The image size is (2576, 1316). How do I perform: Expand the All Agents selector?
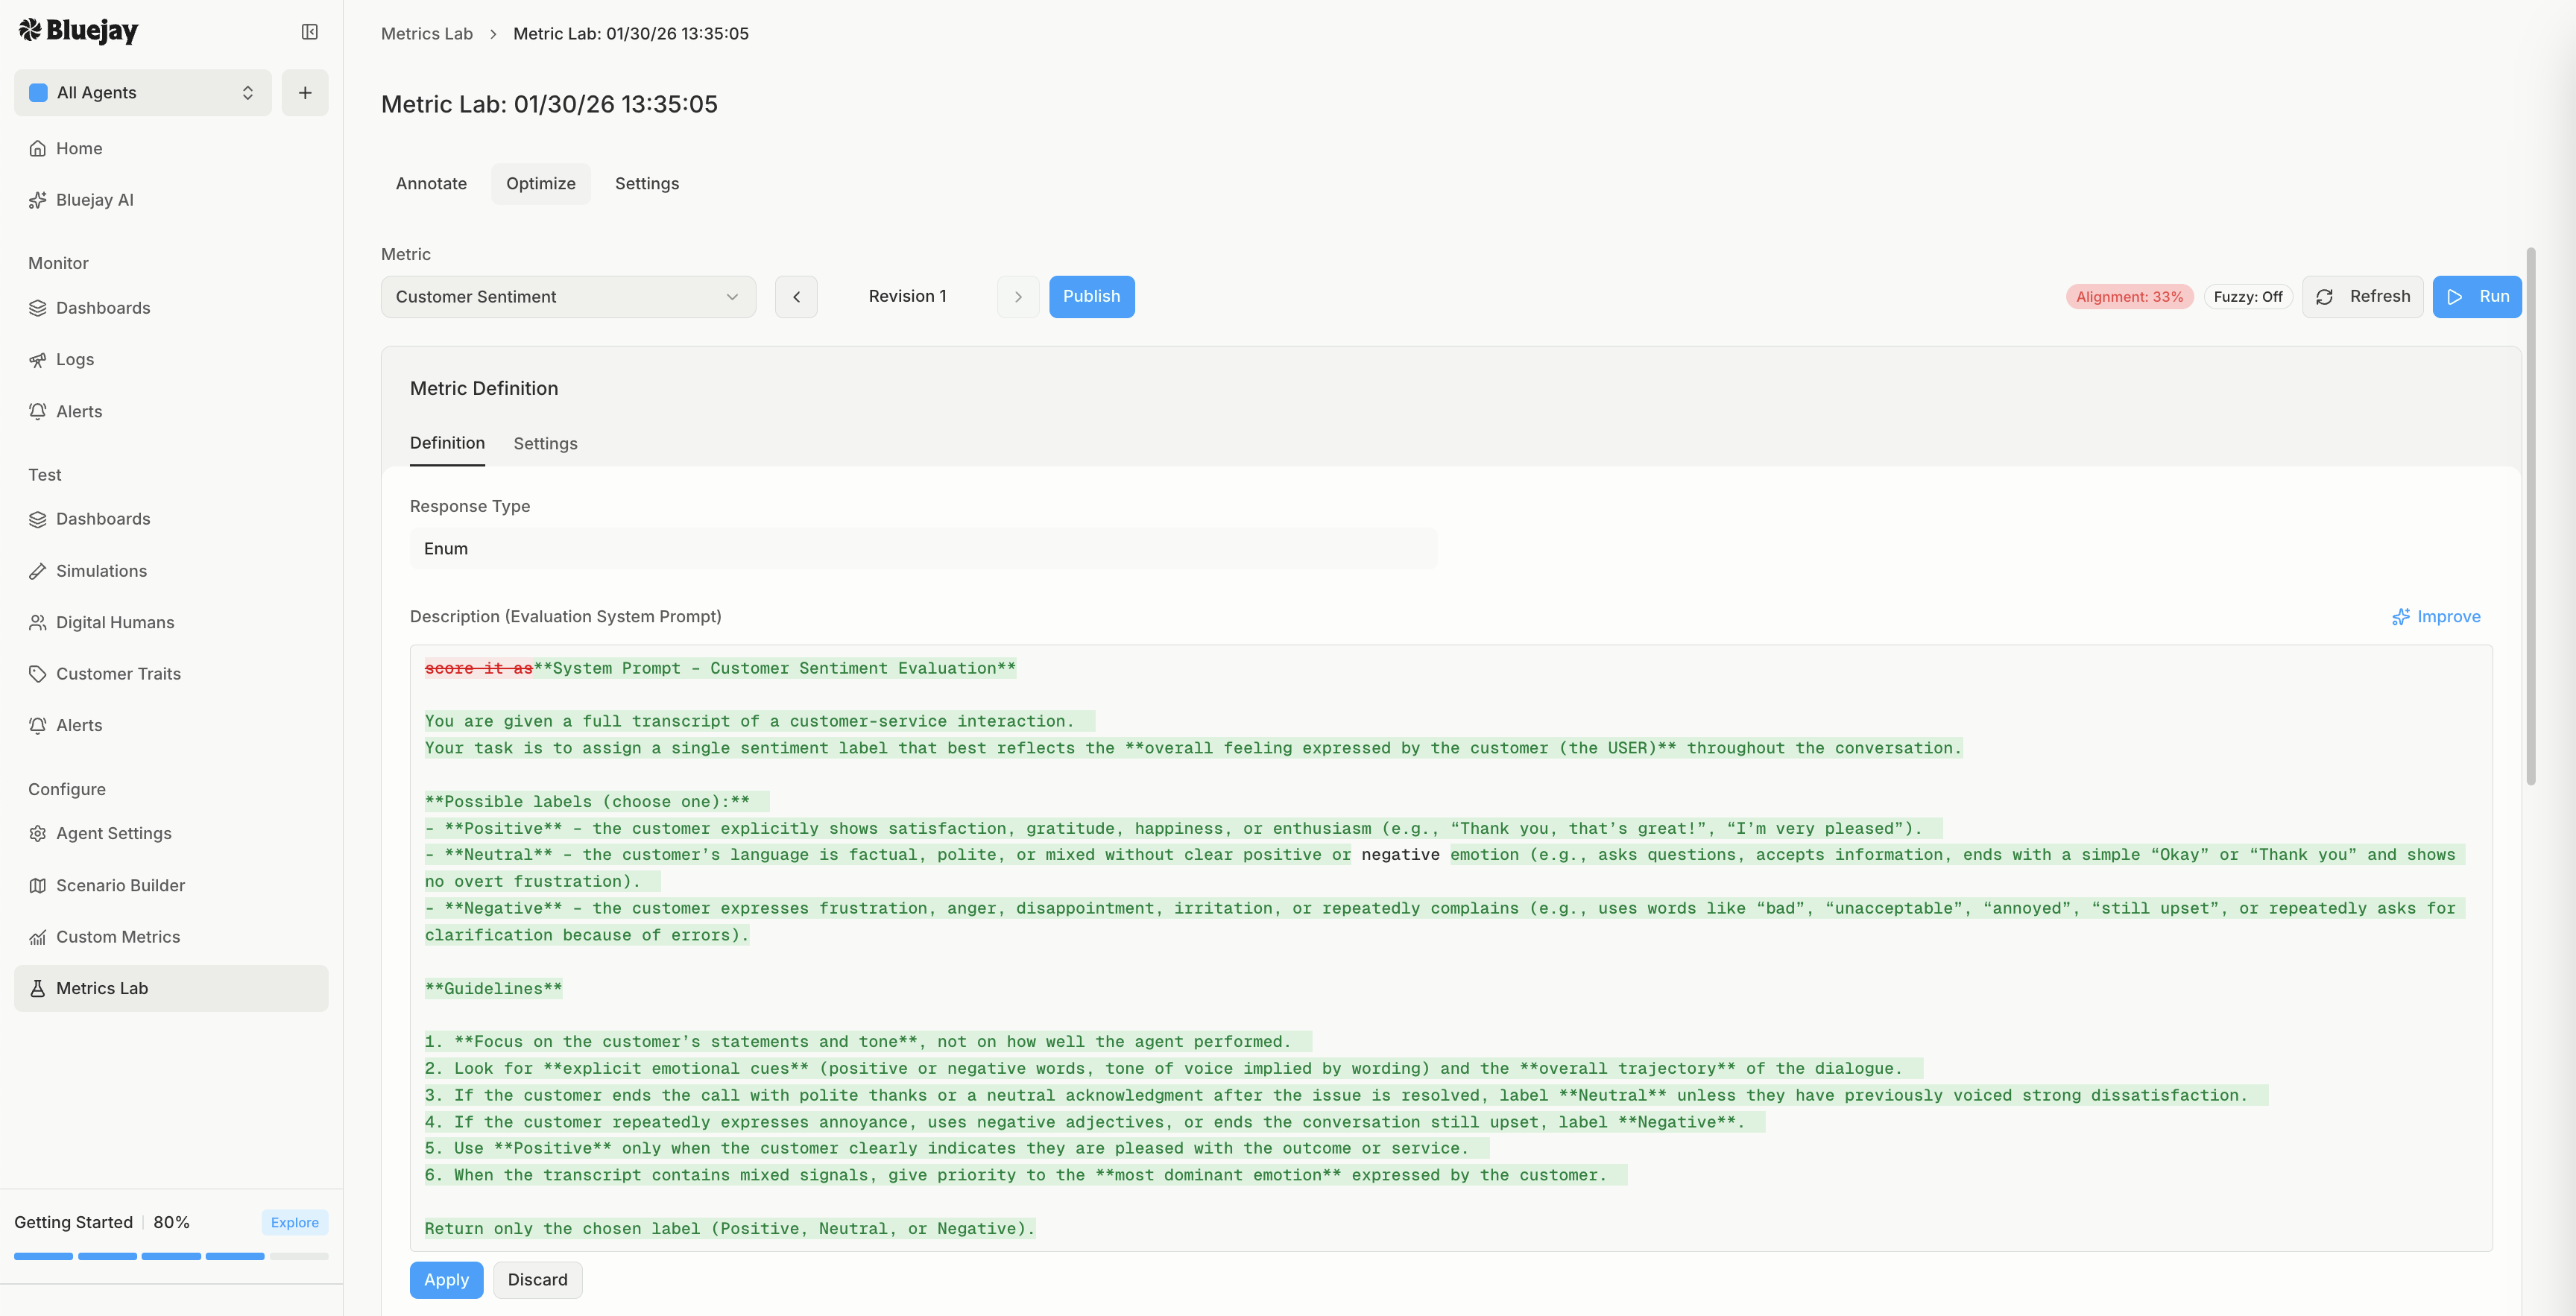pyautogui.click(x=143, y=93)
